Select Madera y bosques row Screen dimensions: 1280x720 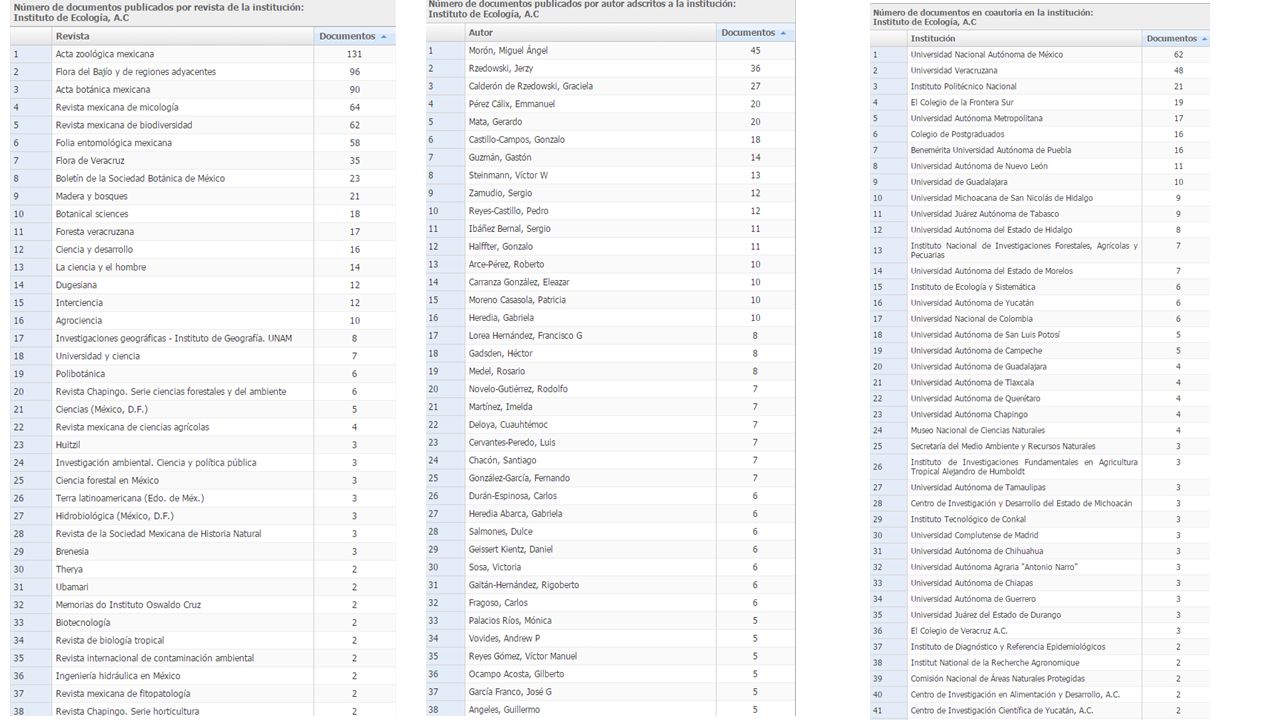[x=203, y=196]
